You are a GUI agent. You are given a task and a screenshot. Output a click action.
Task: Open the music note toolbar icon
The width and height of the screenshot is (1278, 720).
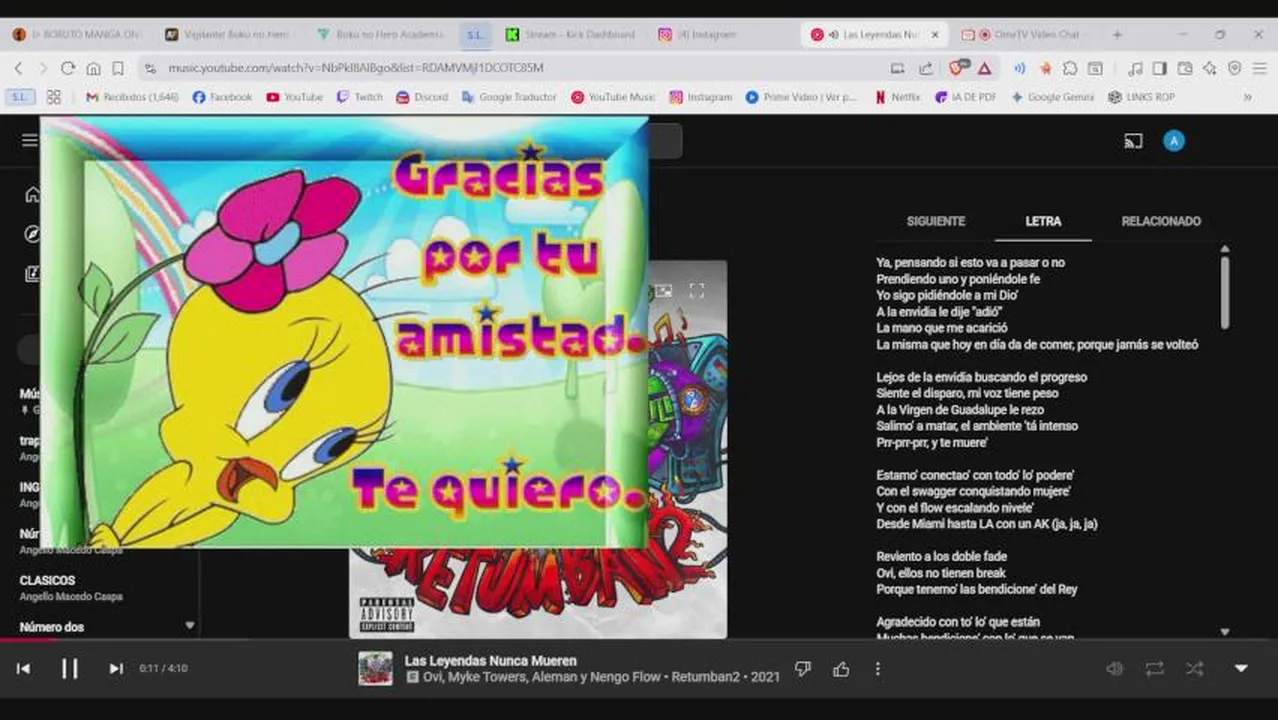click(x=1135, y=68)
